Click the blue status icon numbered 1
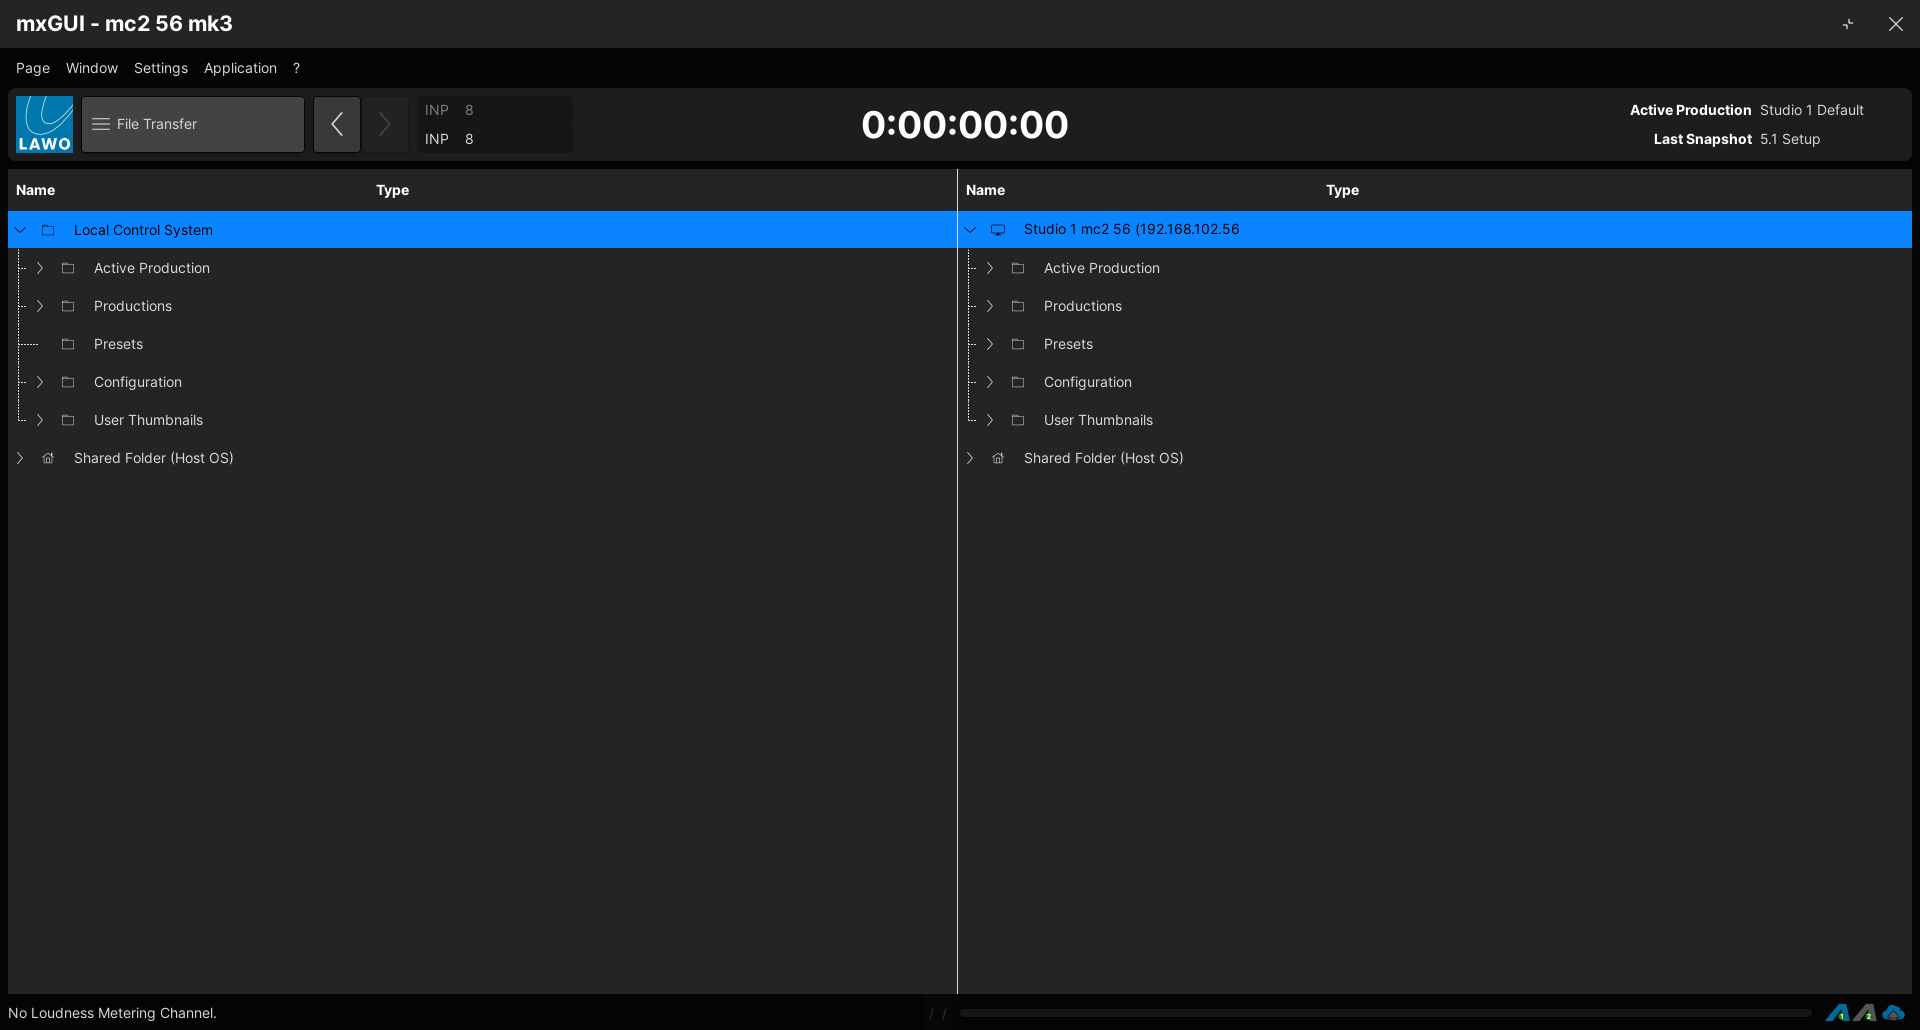This screenshot has width=1920, height=1030. click(x=1837, y=1012)
